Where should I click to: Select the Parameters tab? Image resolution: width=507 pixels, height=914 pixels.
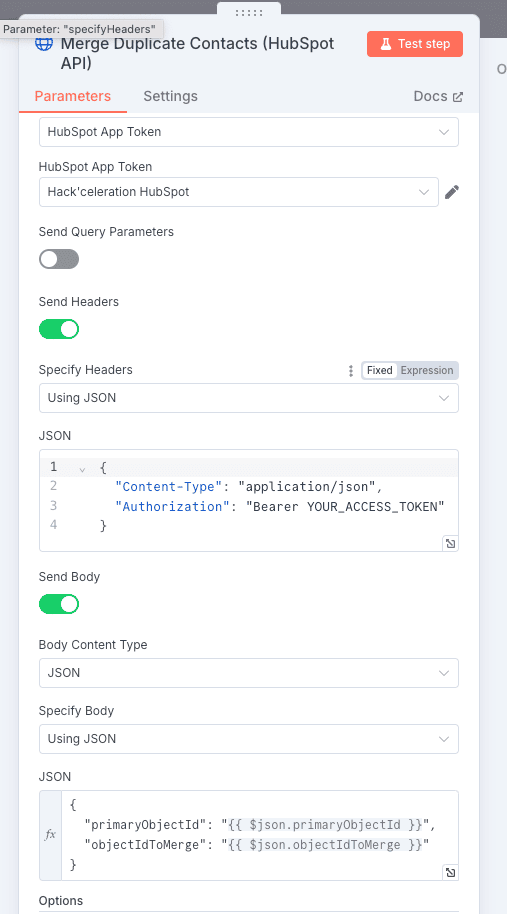pos(73,96)
